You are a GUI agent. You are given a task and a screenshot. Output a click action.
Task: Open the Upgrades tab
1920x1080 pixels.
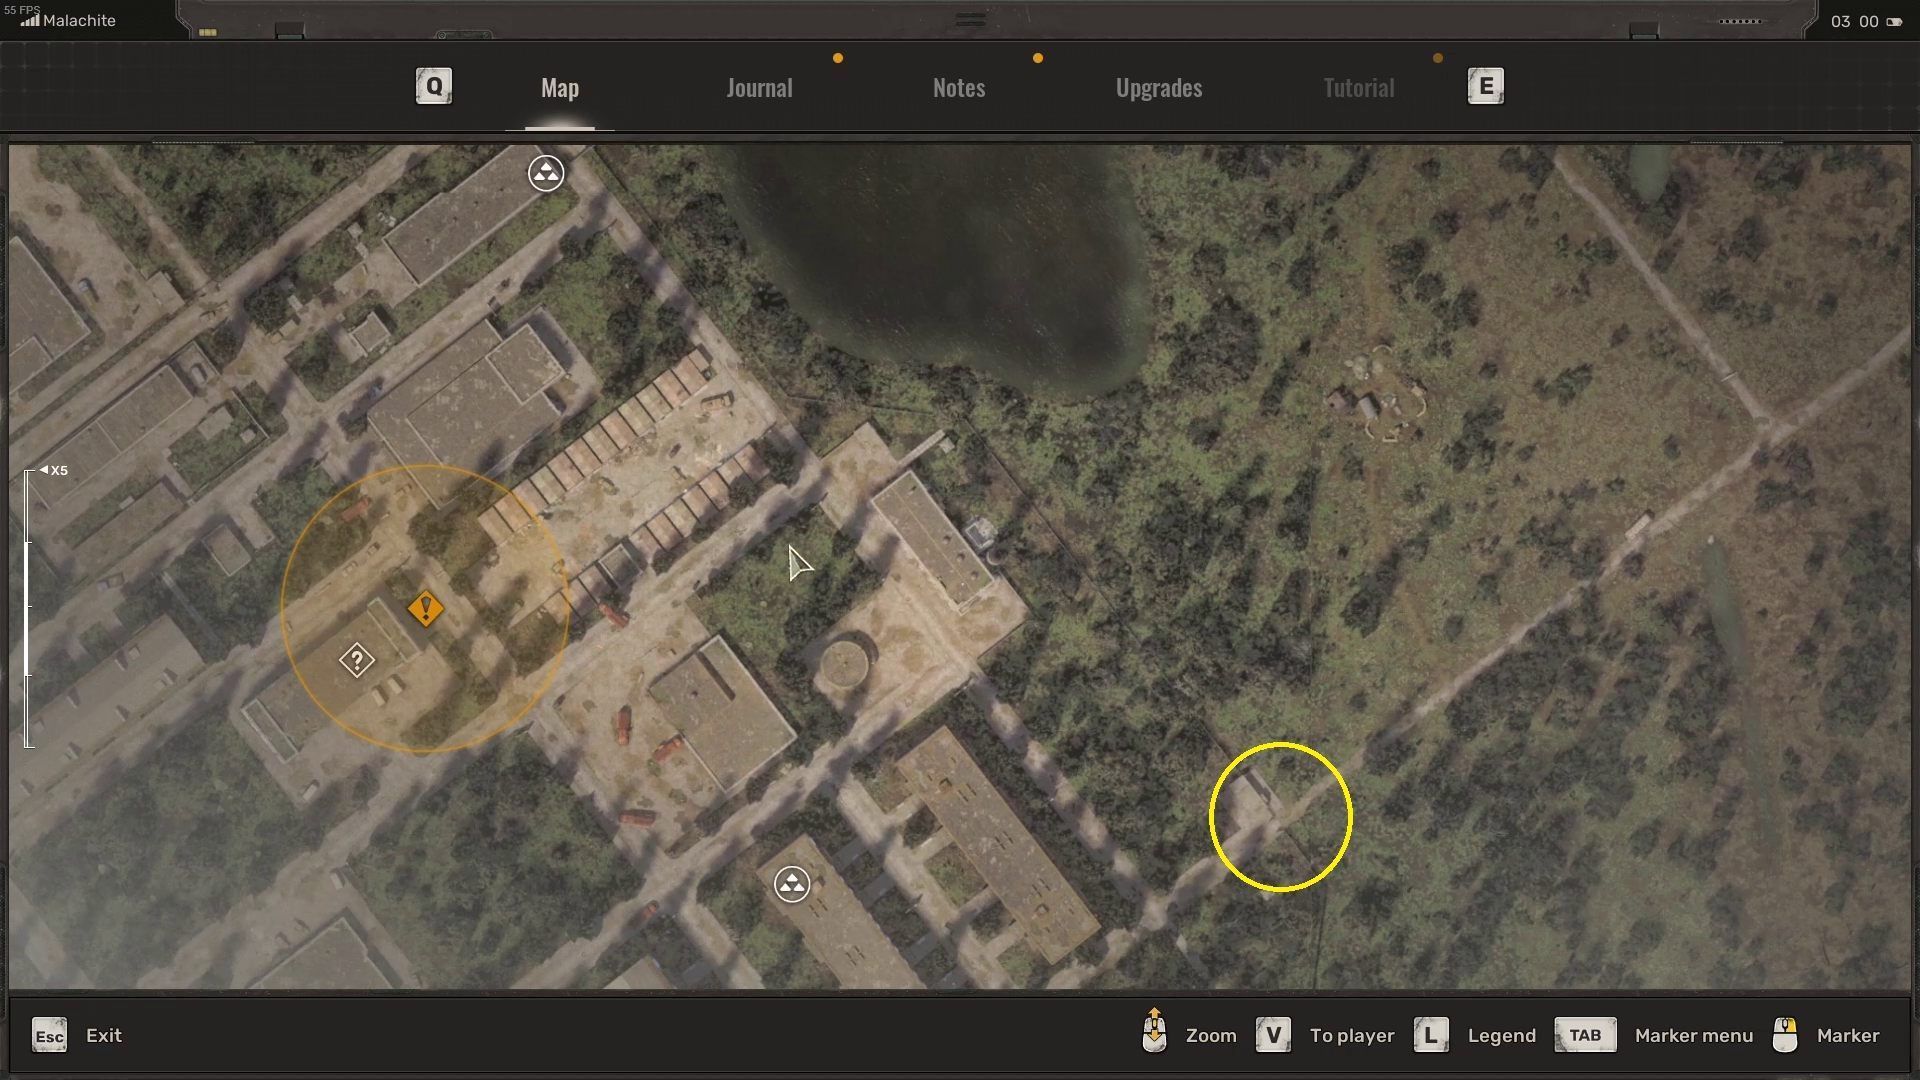(1158, 88)
